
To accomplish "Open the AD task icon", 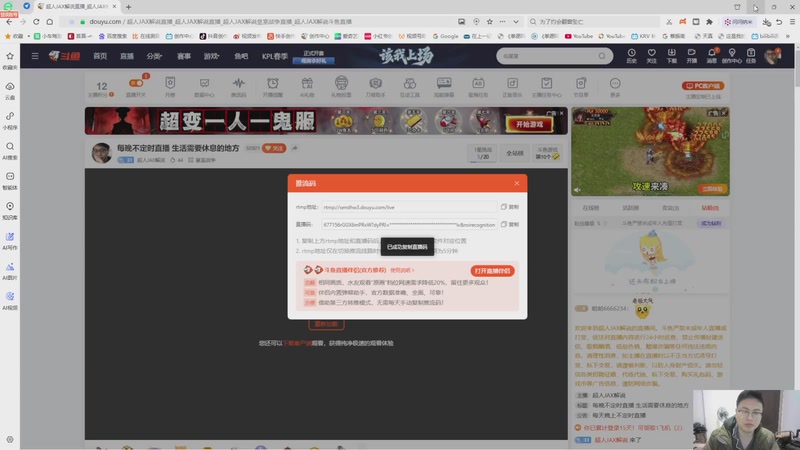I will pos(478,87).
